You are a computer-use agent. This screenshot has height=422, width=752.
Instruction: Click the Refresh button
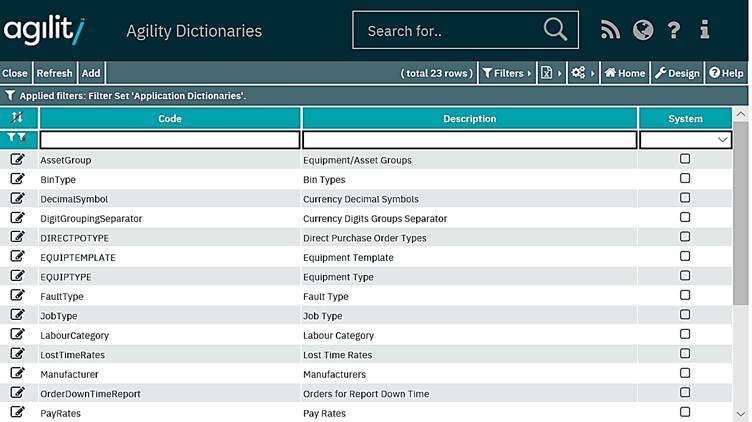pyautogui.click(x=55, y=73)
